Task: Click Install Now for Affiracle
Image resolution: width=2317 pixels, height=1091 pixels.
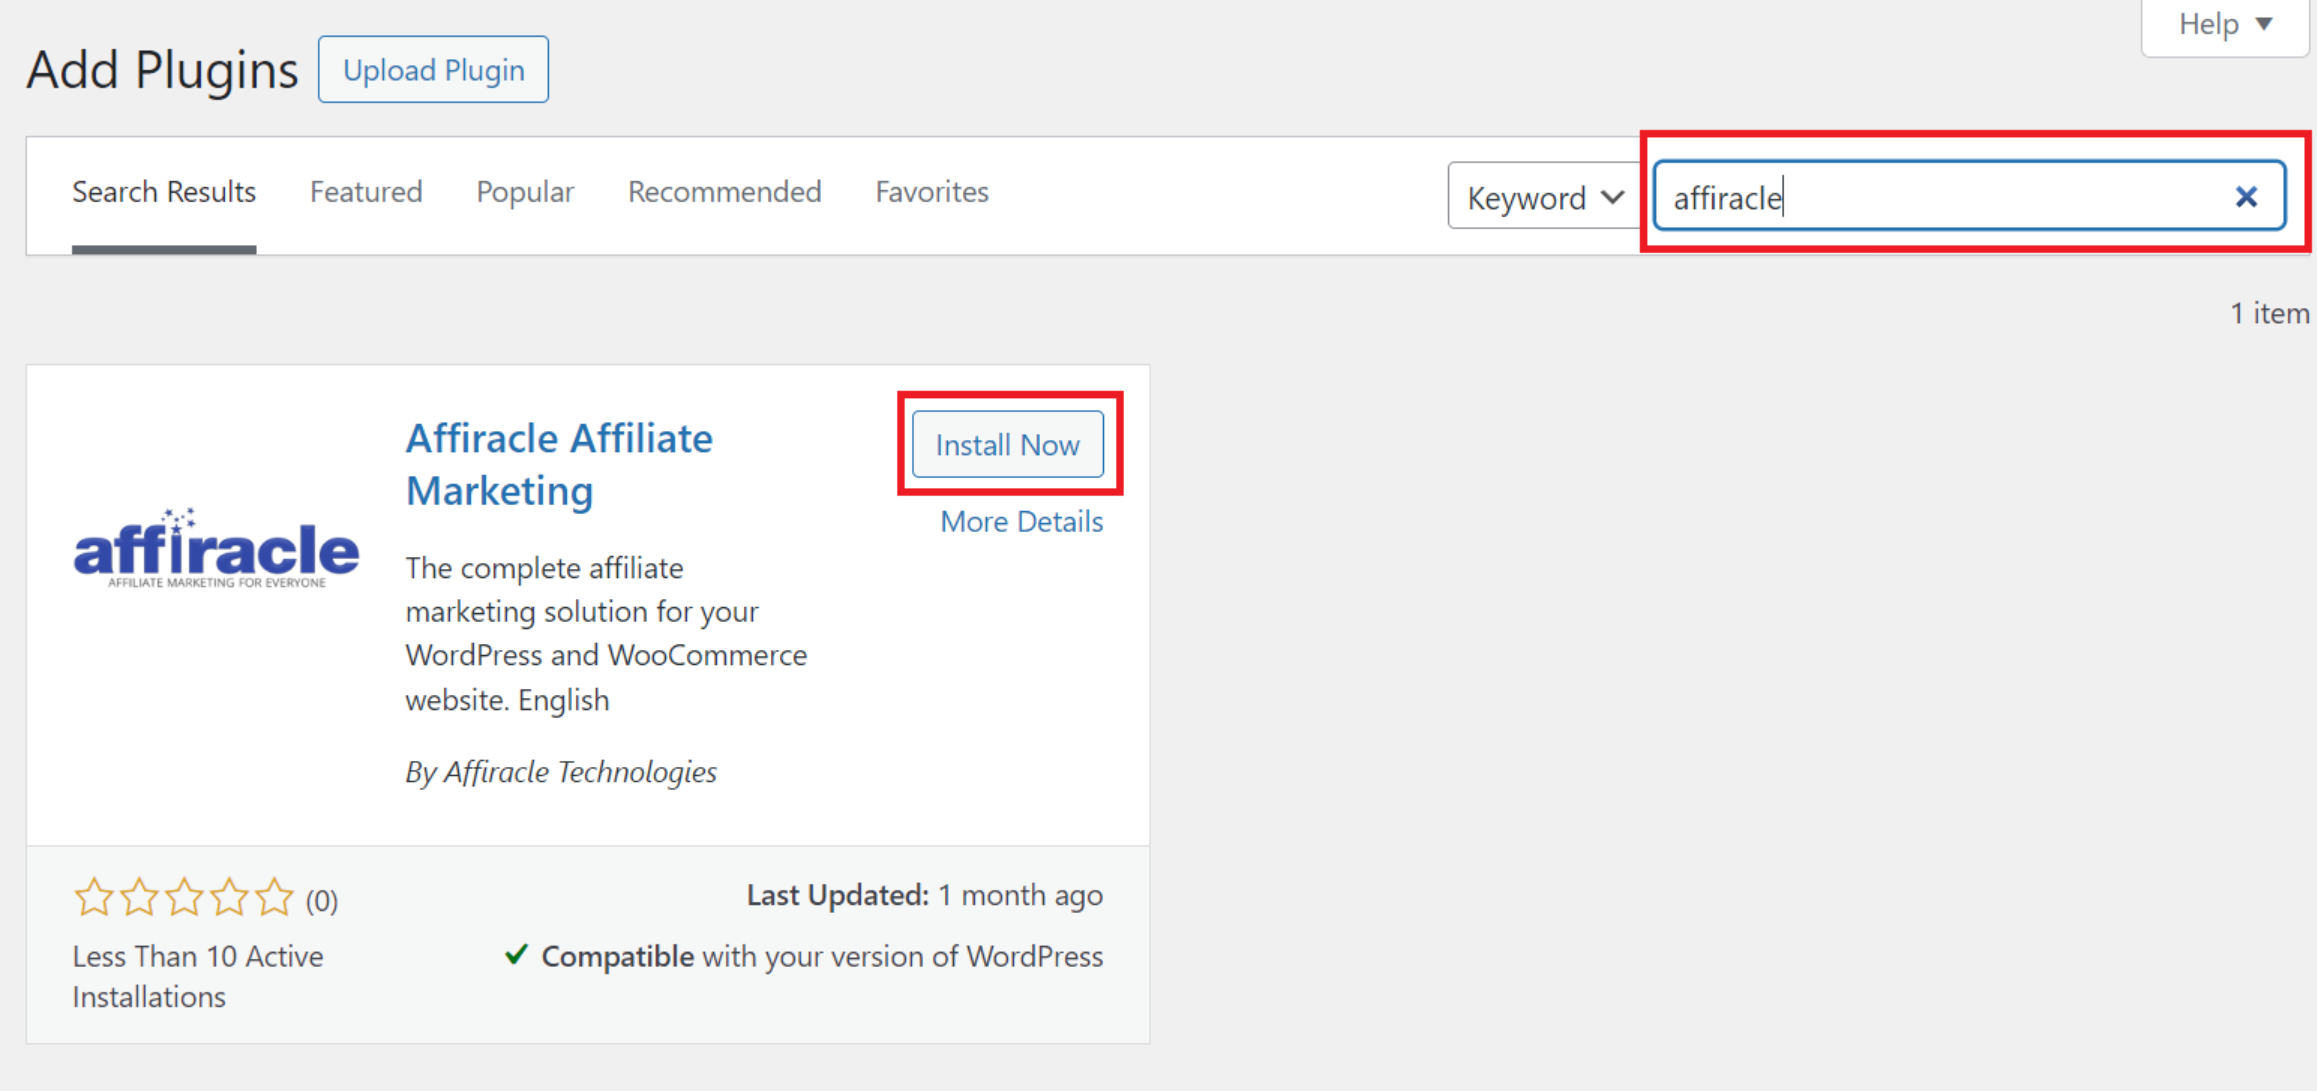Action: coord(1007,445)
